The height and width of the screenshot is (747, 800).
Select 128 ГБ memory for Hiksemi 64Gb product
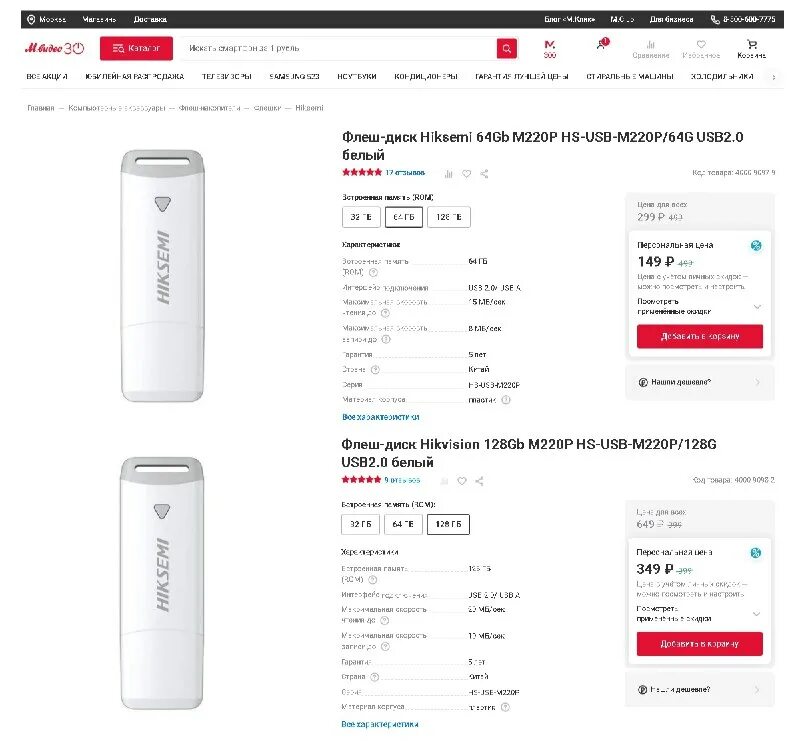tap(448, 217)
